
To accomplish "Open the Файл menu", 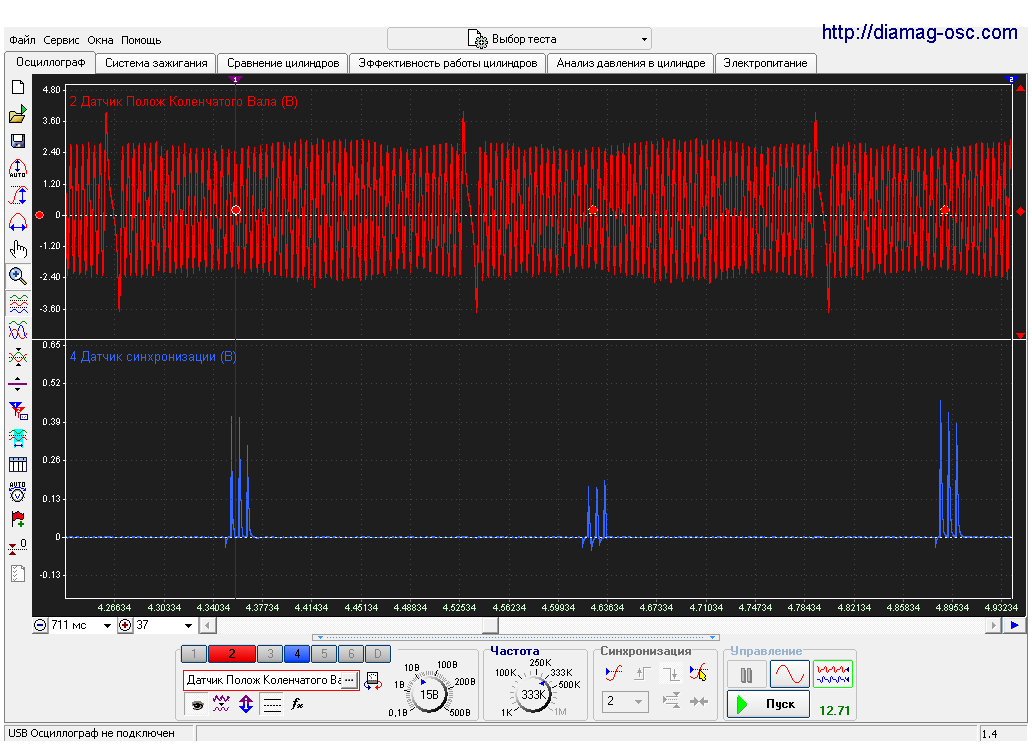I will tap(22, 40).
